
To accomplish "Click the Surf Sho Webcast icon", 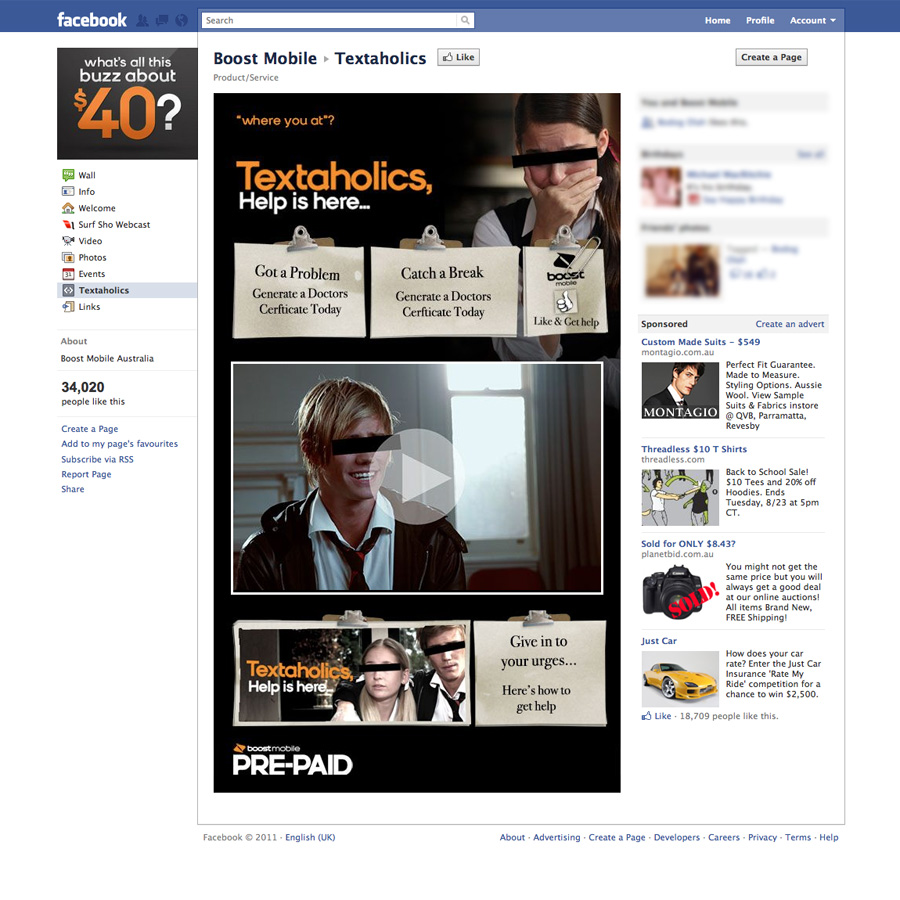I will point(68,224).
